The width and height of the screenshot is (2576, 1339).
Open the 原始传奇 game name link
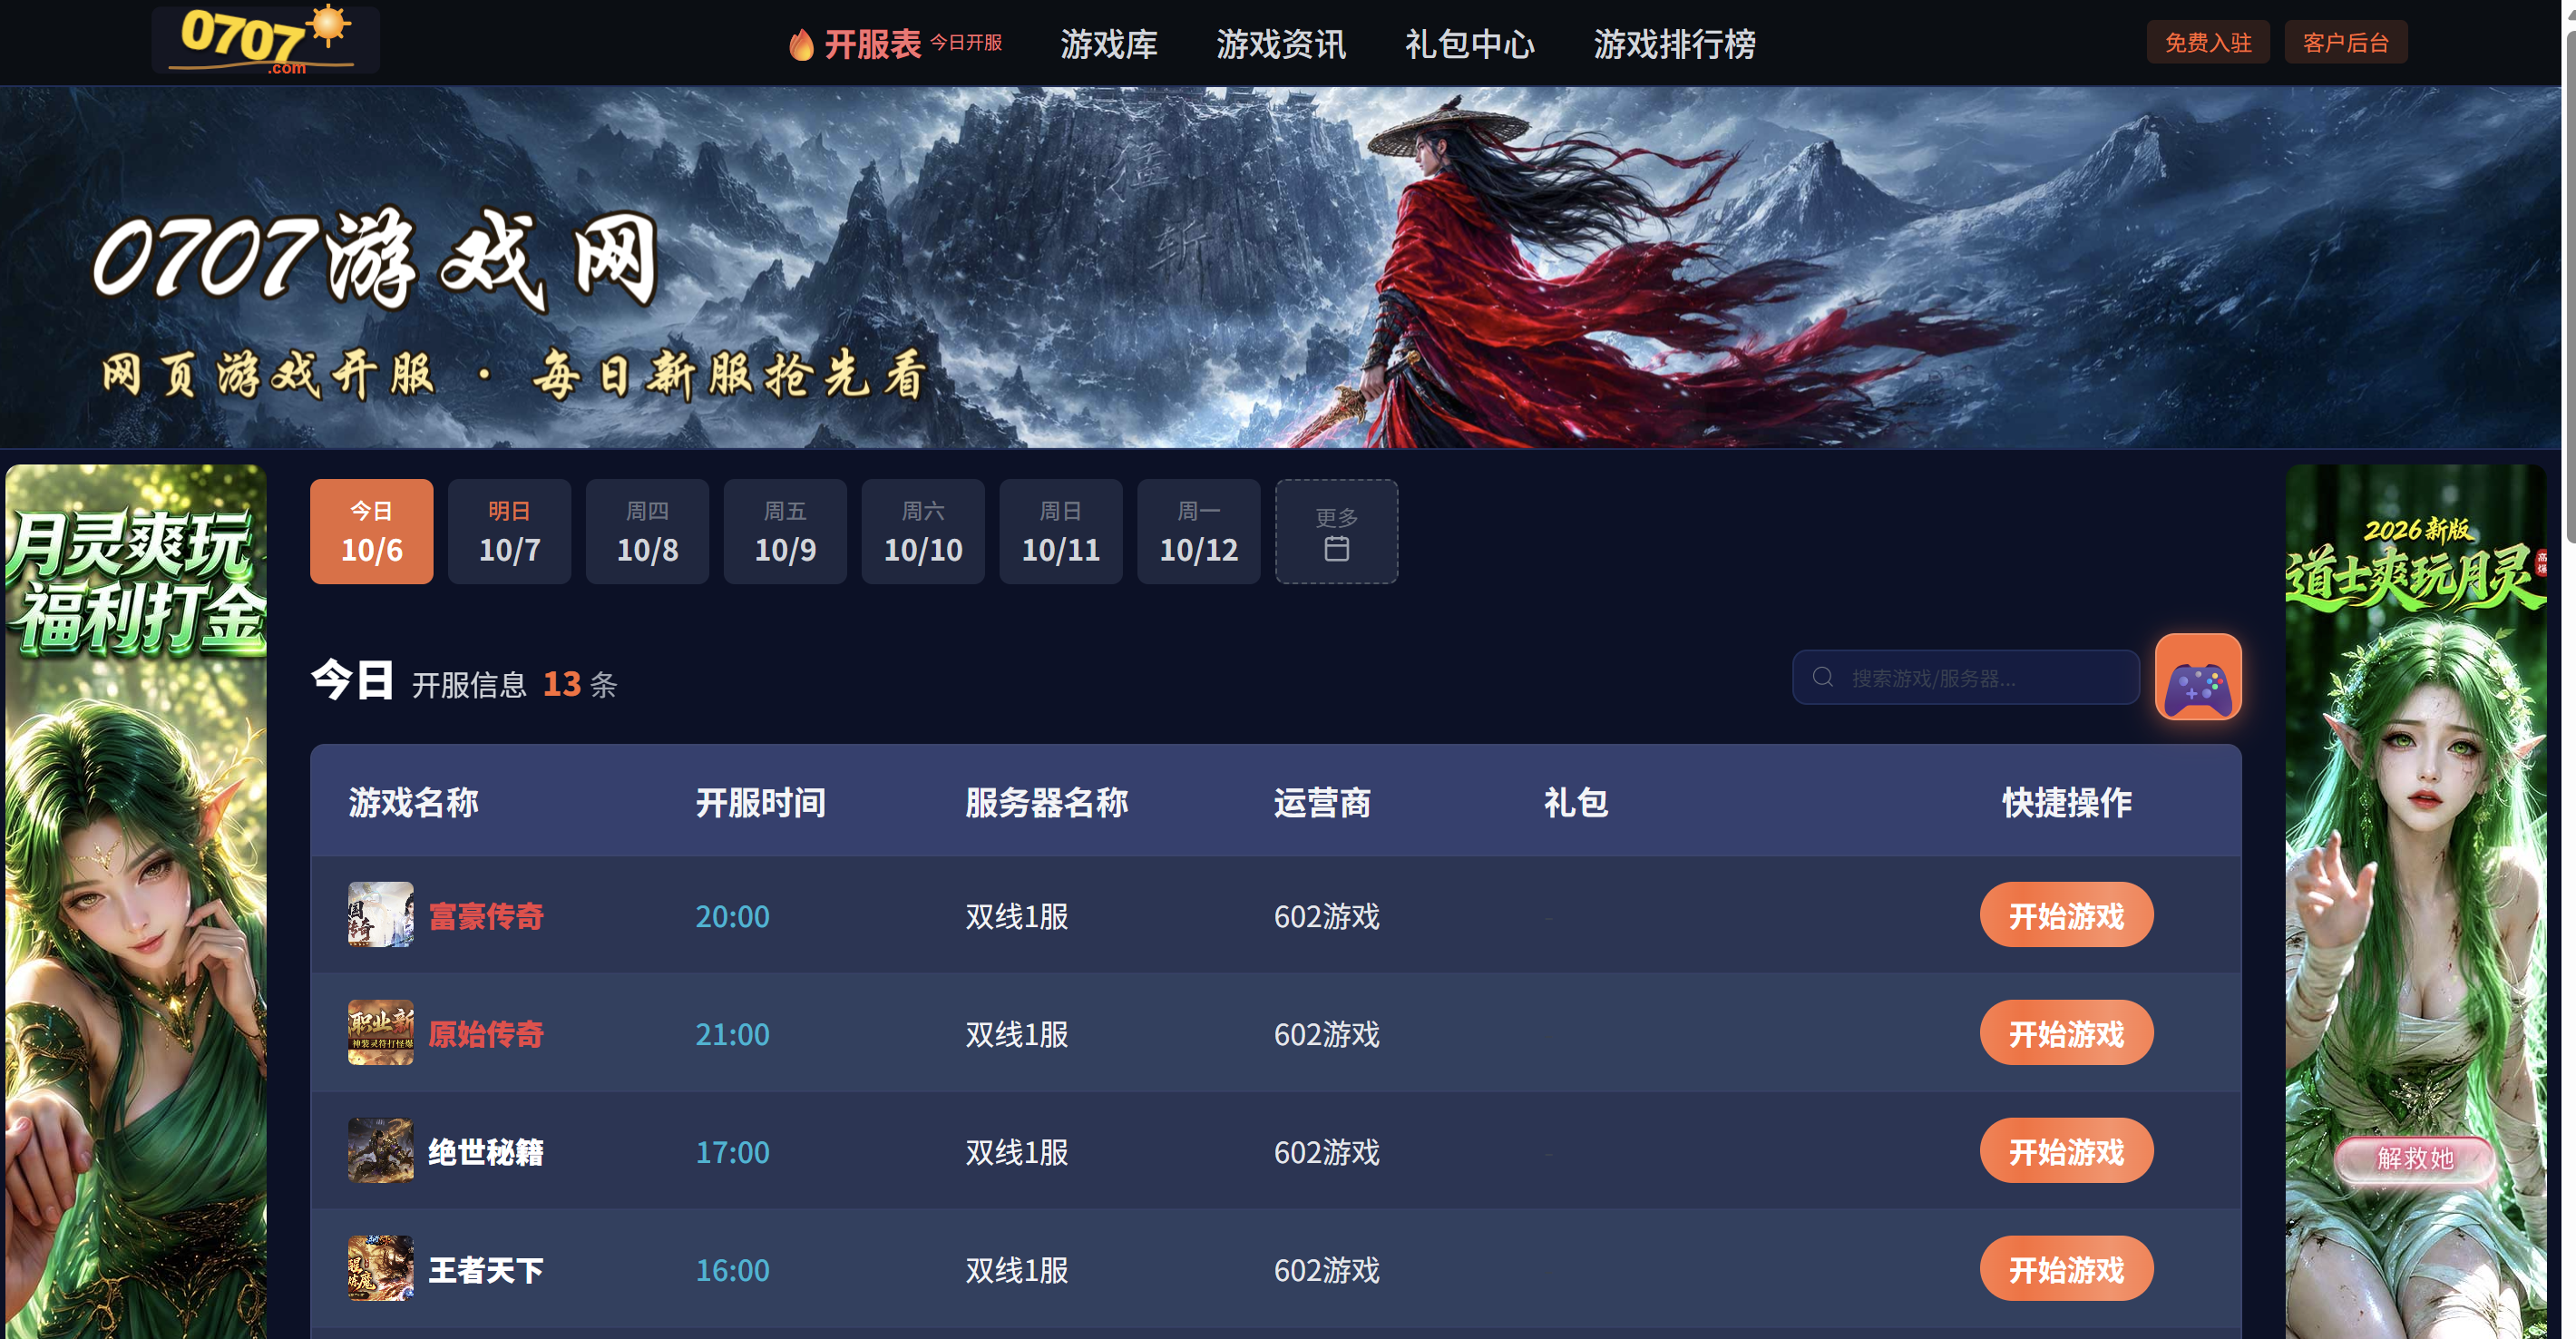pyautogui.click(x=486, y=1034)
